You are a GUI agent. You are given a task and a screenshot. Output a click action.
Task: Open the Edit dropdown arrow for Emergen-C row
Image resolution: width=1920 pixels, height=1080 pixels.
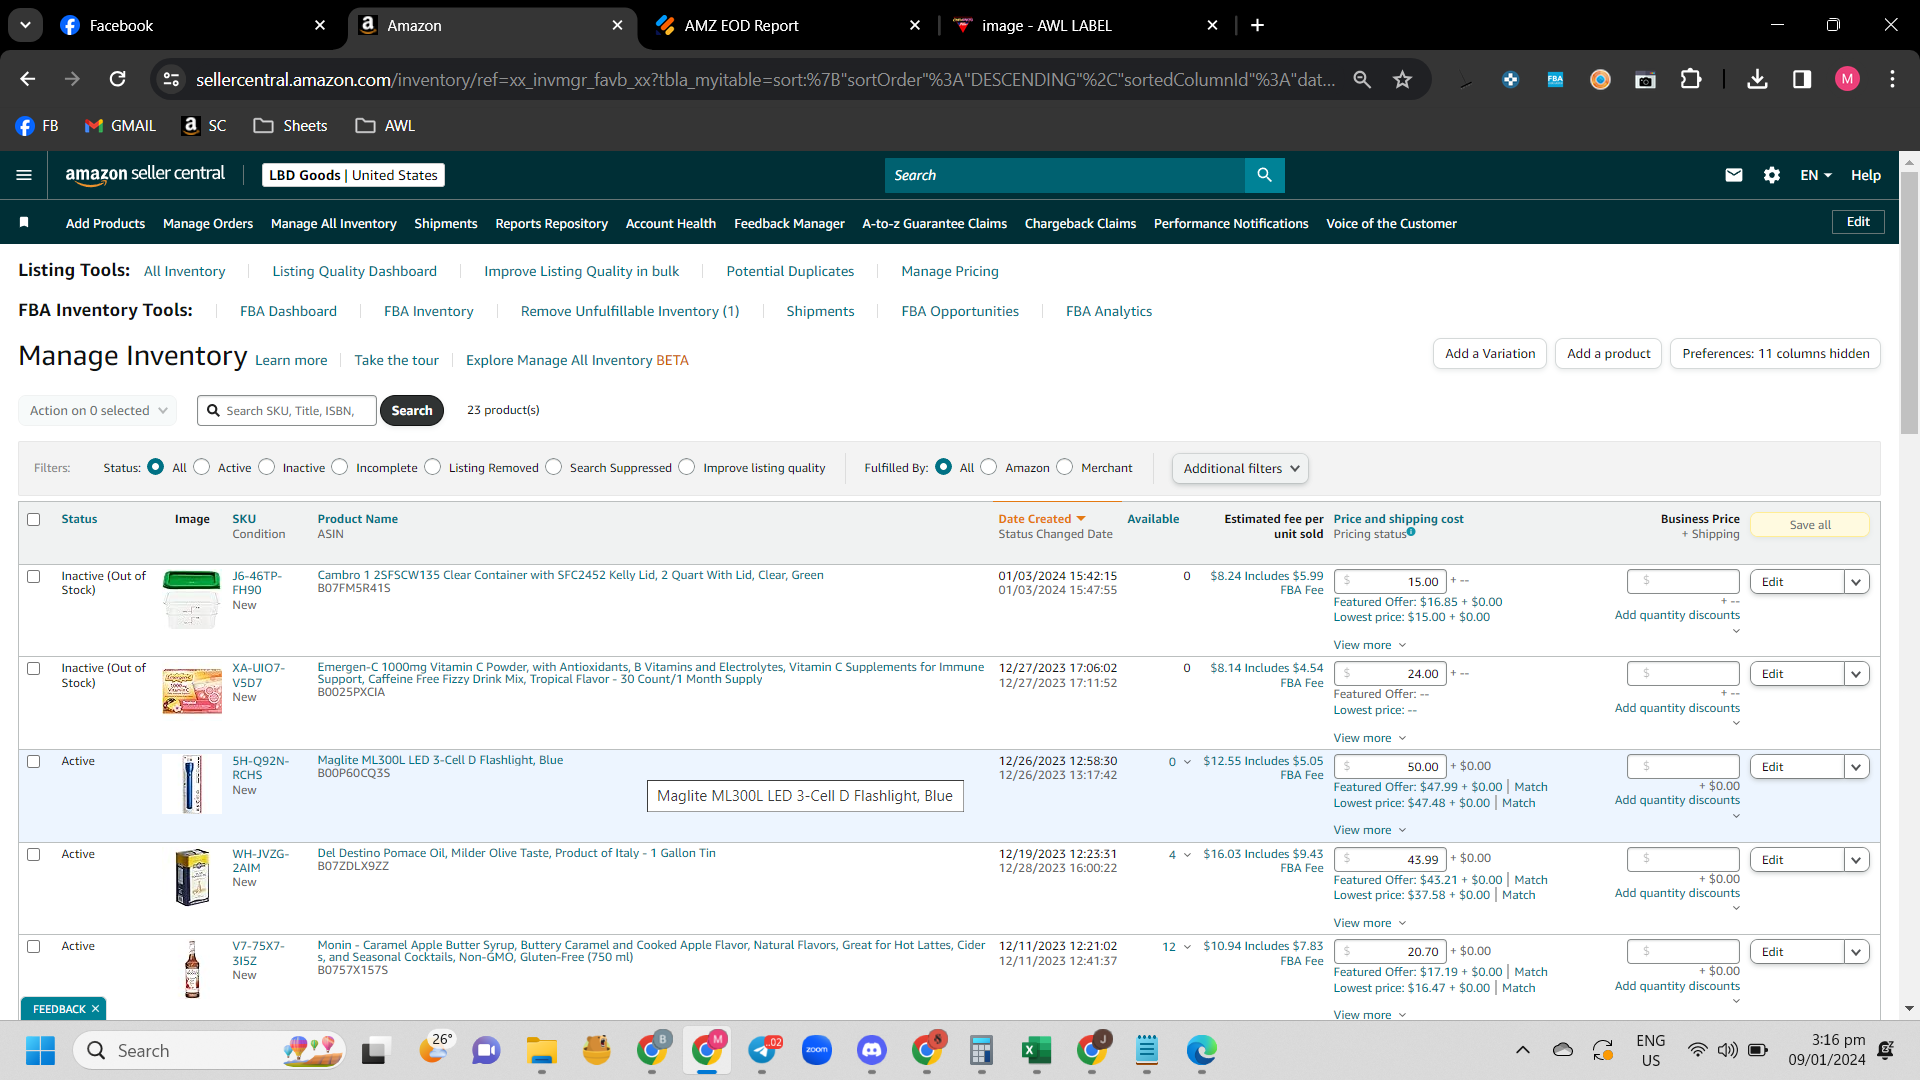point(1857,674)
